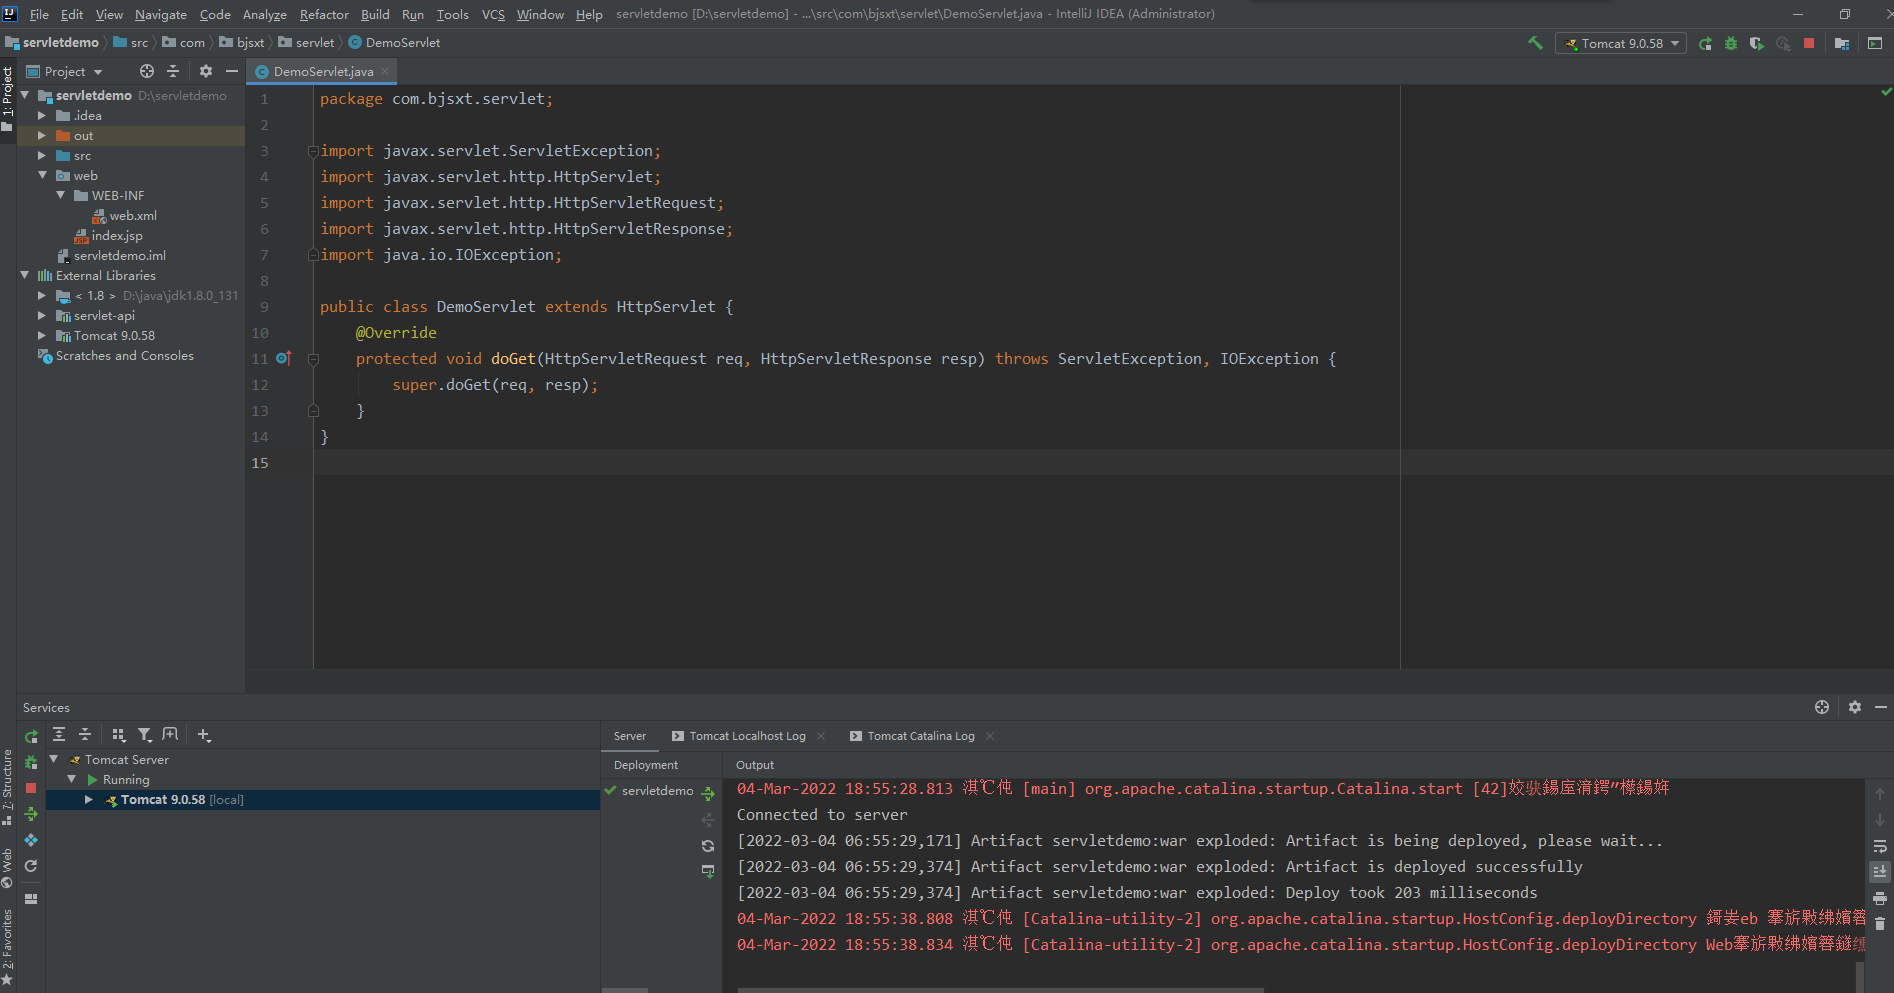Collapse External Libraries node
1894x993 pixels.
tap(25, 275)
